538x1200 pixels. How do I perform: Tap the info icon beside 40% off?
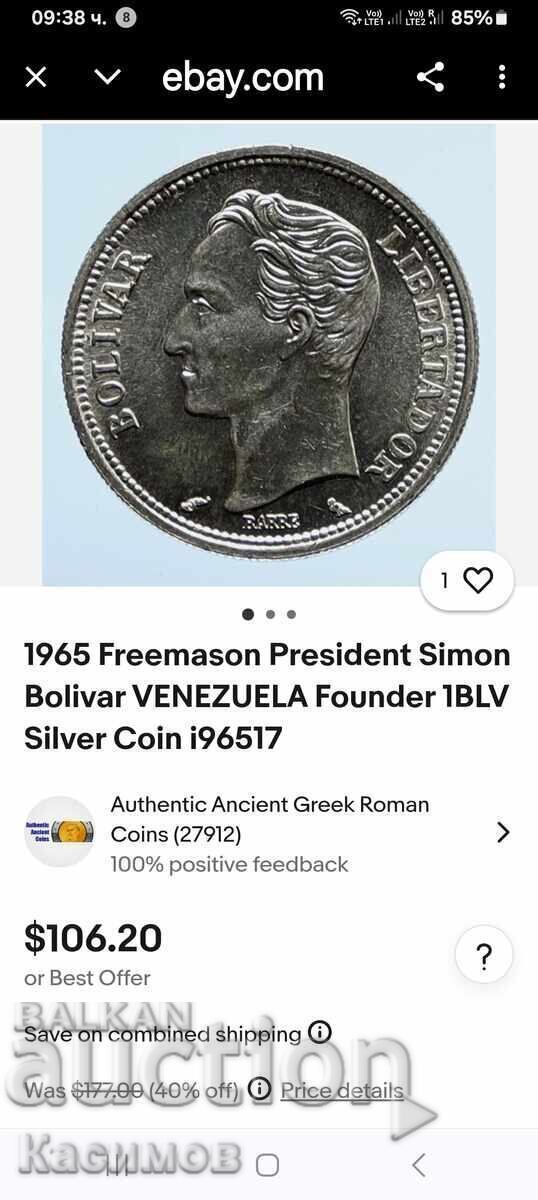click(x=259, y=1089)
